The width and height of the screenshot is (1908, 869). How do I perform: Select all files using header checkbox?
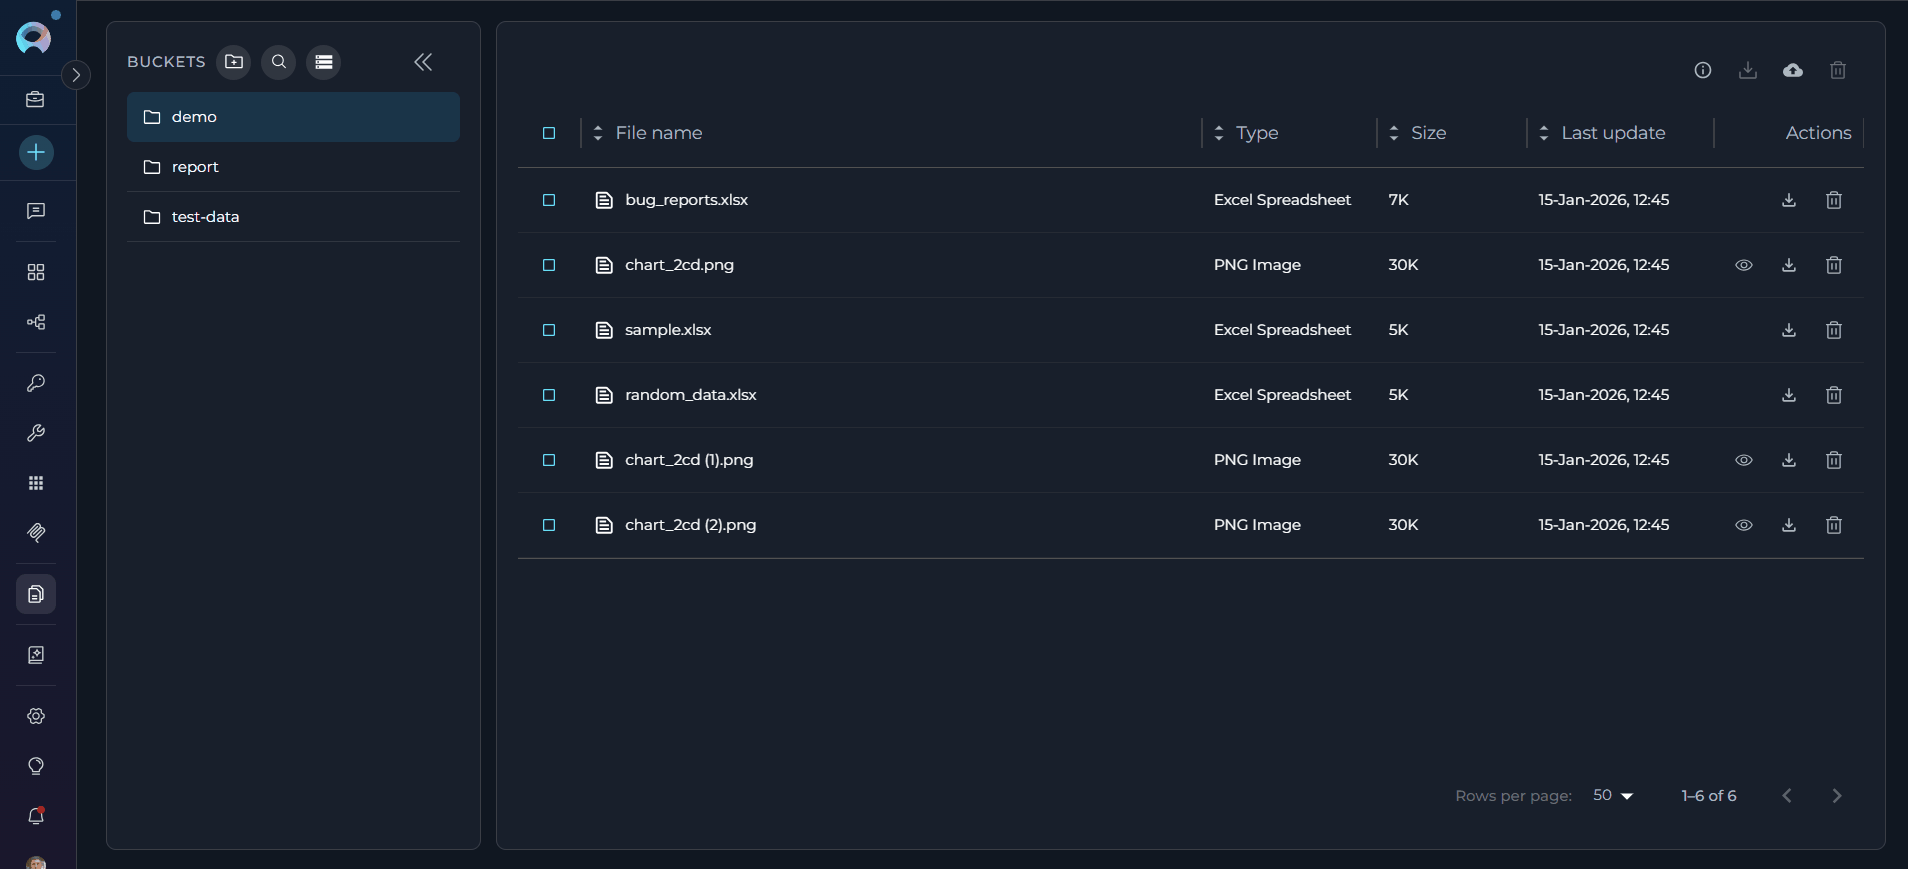click(x=549, y=133)
